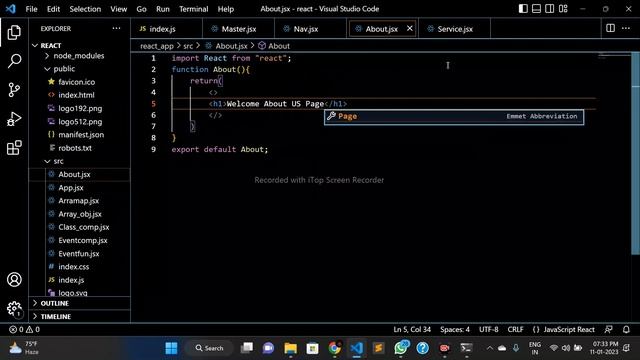Toggle the bottom panel layout icon
Image resolution: width=640 pixels, height=360 pixels.
click(536, 9)
